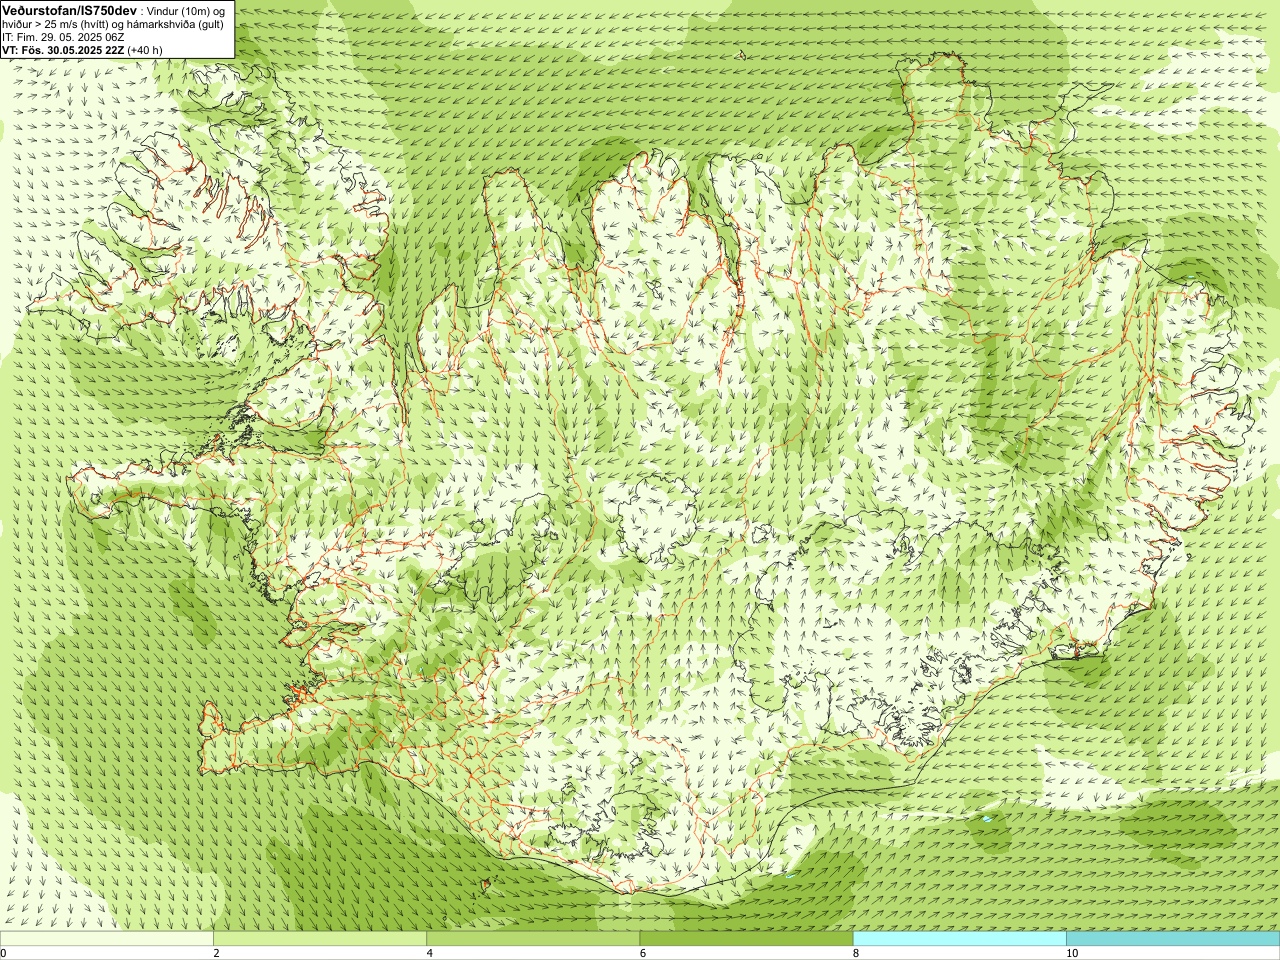The width and height of the screenshot is (1280, 960).
Task: Click the above 10 m/s teal legend color
Action: point(1173,939)
